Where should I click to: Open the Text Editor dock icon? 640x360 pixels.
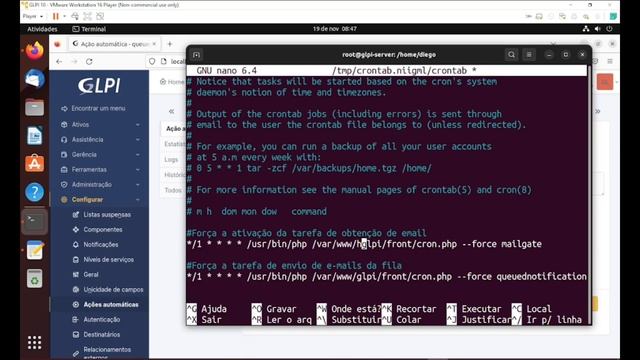coord(35,250)
